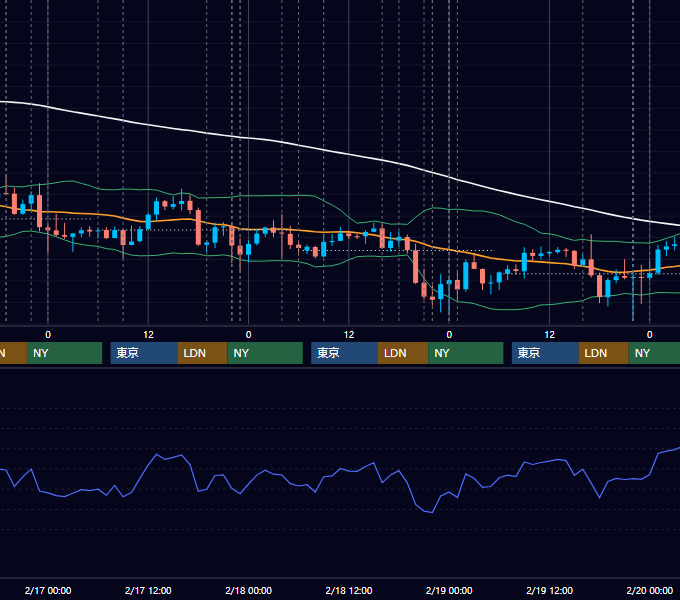Click the 2/17 00:00 time axis label
Viewport: 680px width, 600px height.
coord(48,590)
